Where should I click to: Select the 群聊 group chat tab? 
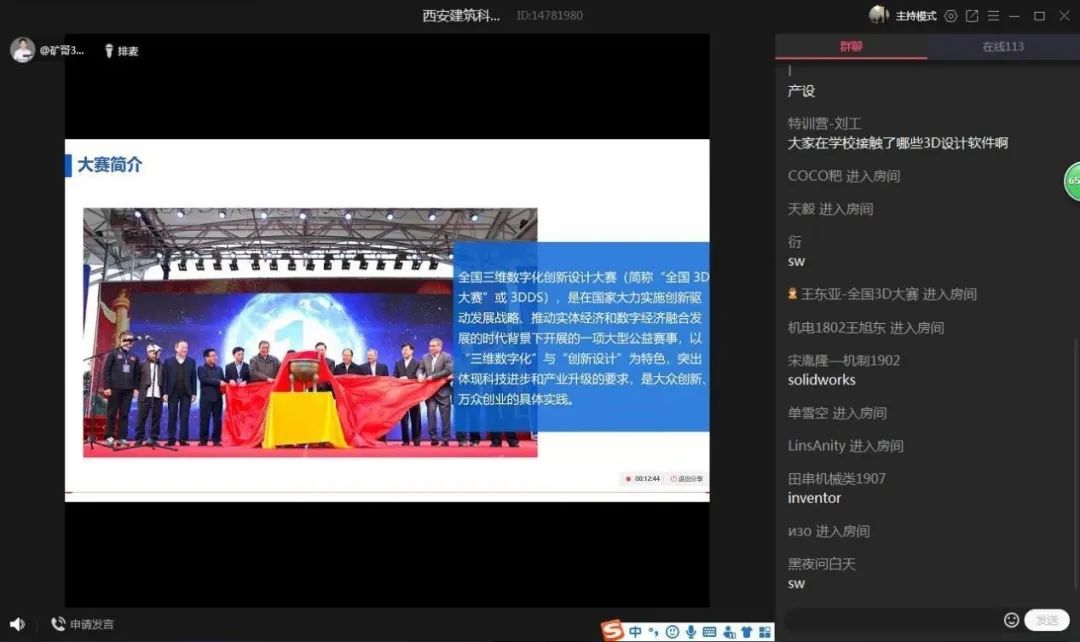click(x=851, y=46)
